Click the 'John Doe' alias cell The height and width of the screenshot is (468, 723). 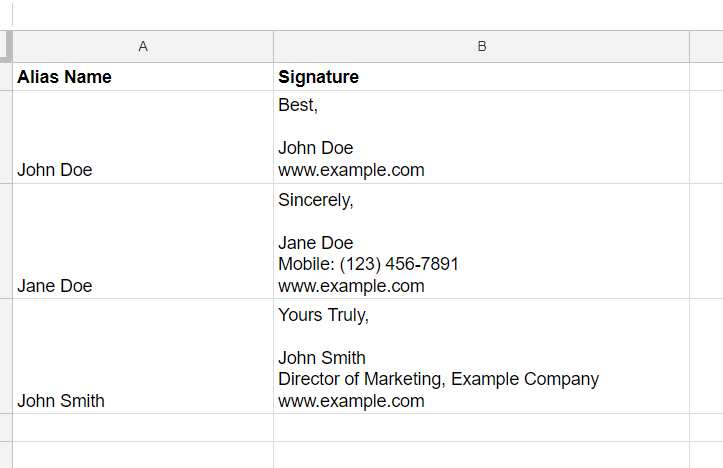point(143,137)
